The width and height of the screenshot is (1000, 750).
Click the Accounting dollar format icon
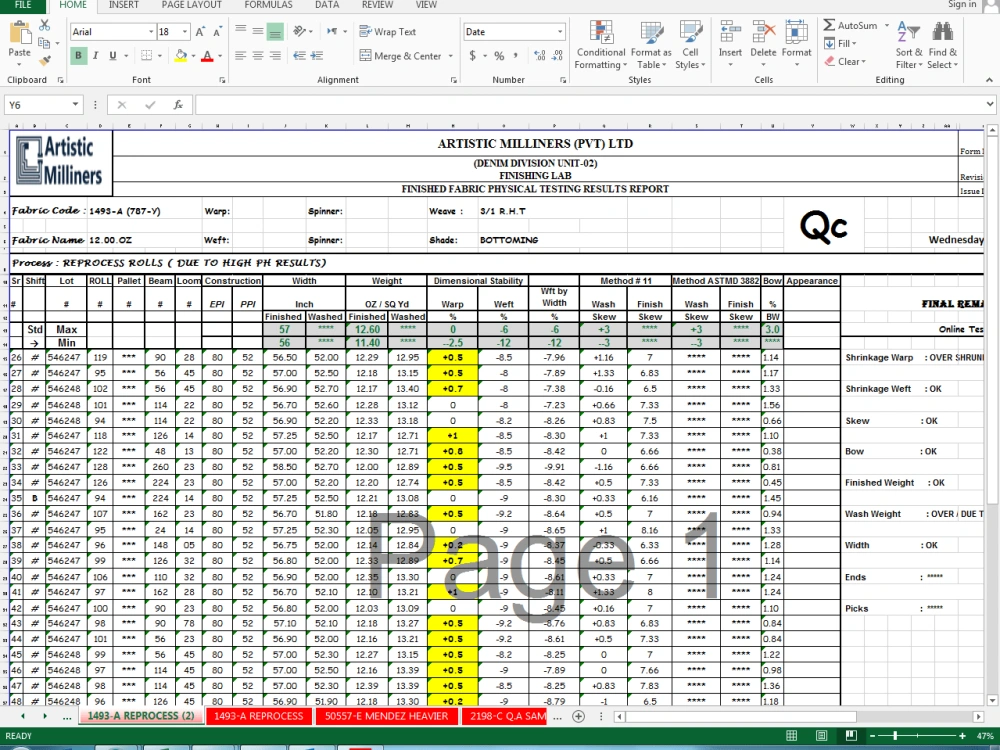point(473,55)
